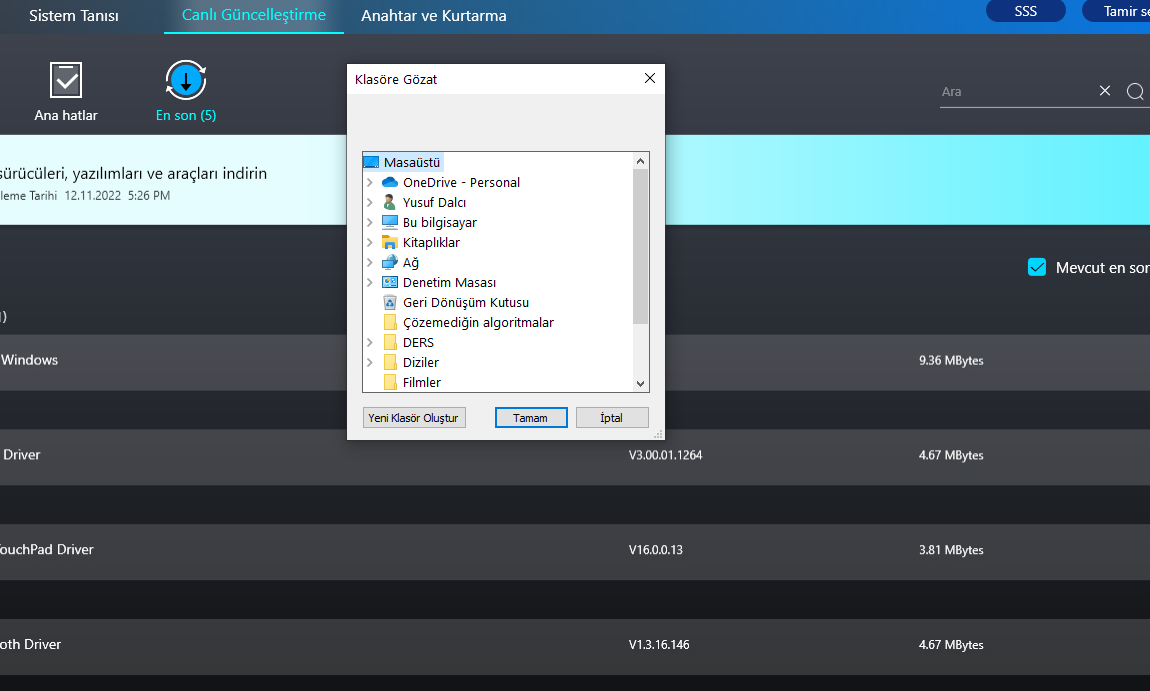Click the Masaüstü desktop icon

[371, 162]
